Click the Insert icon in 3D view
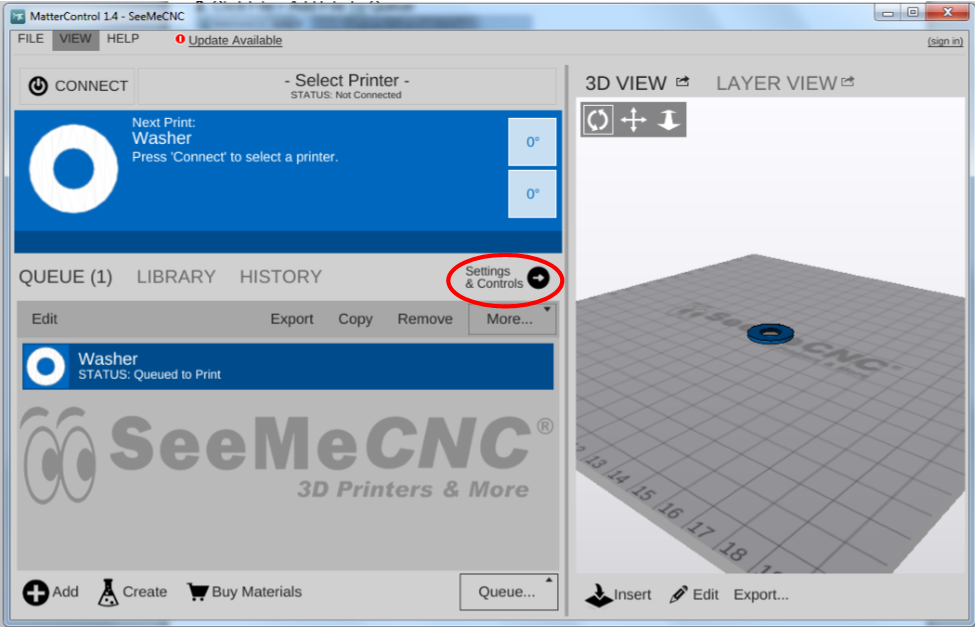Screen dimensions: 976x628 (x=598, y=594)
